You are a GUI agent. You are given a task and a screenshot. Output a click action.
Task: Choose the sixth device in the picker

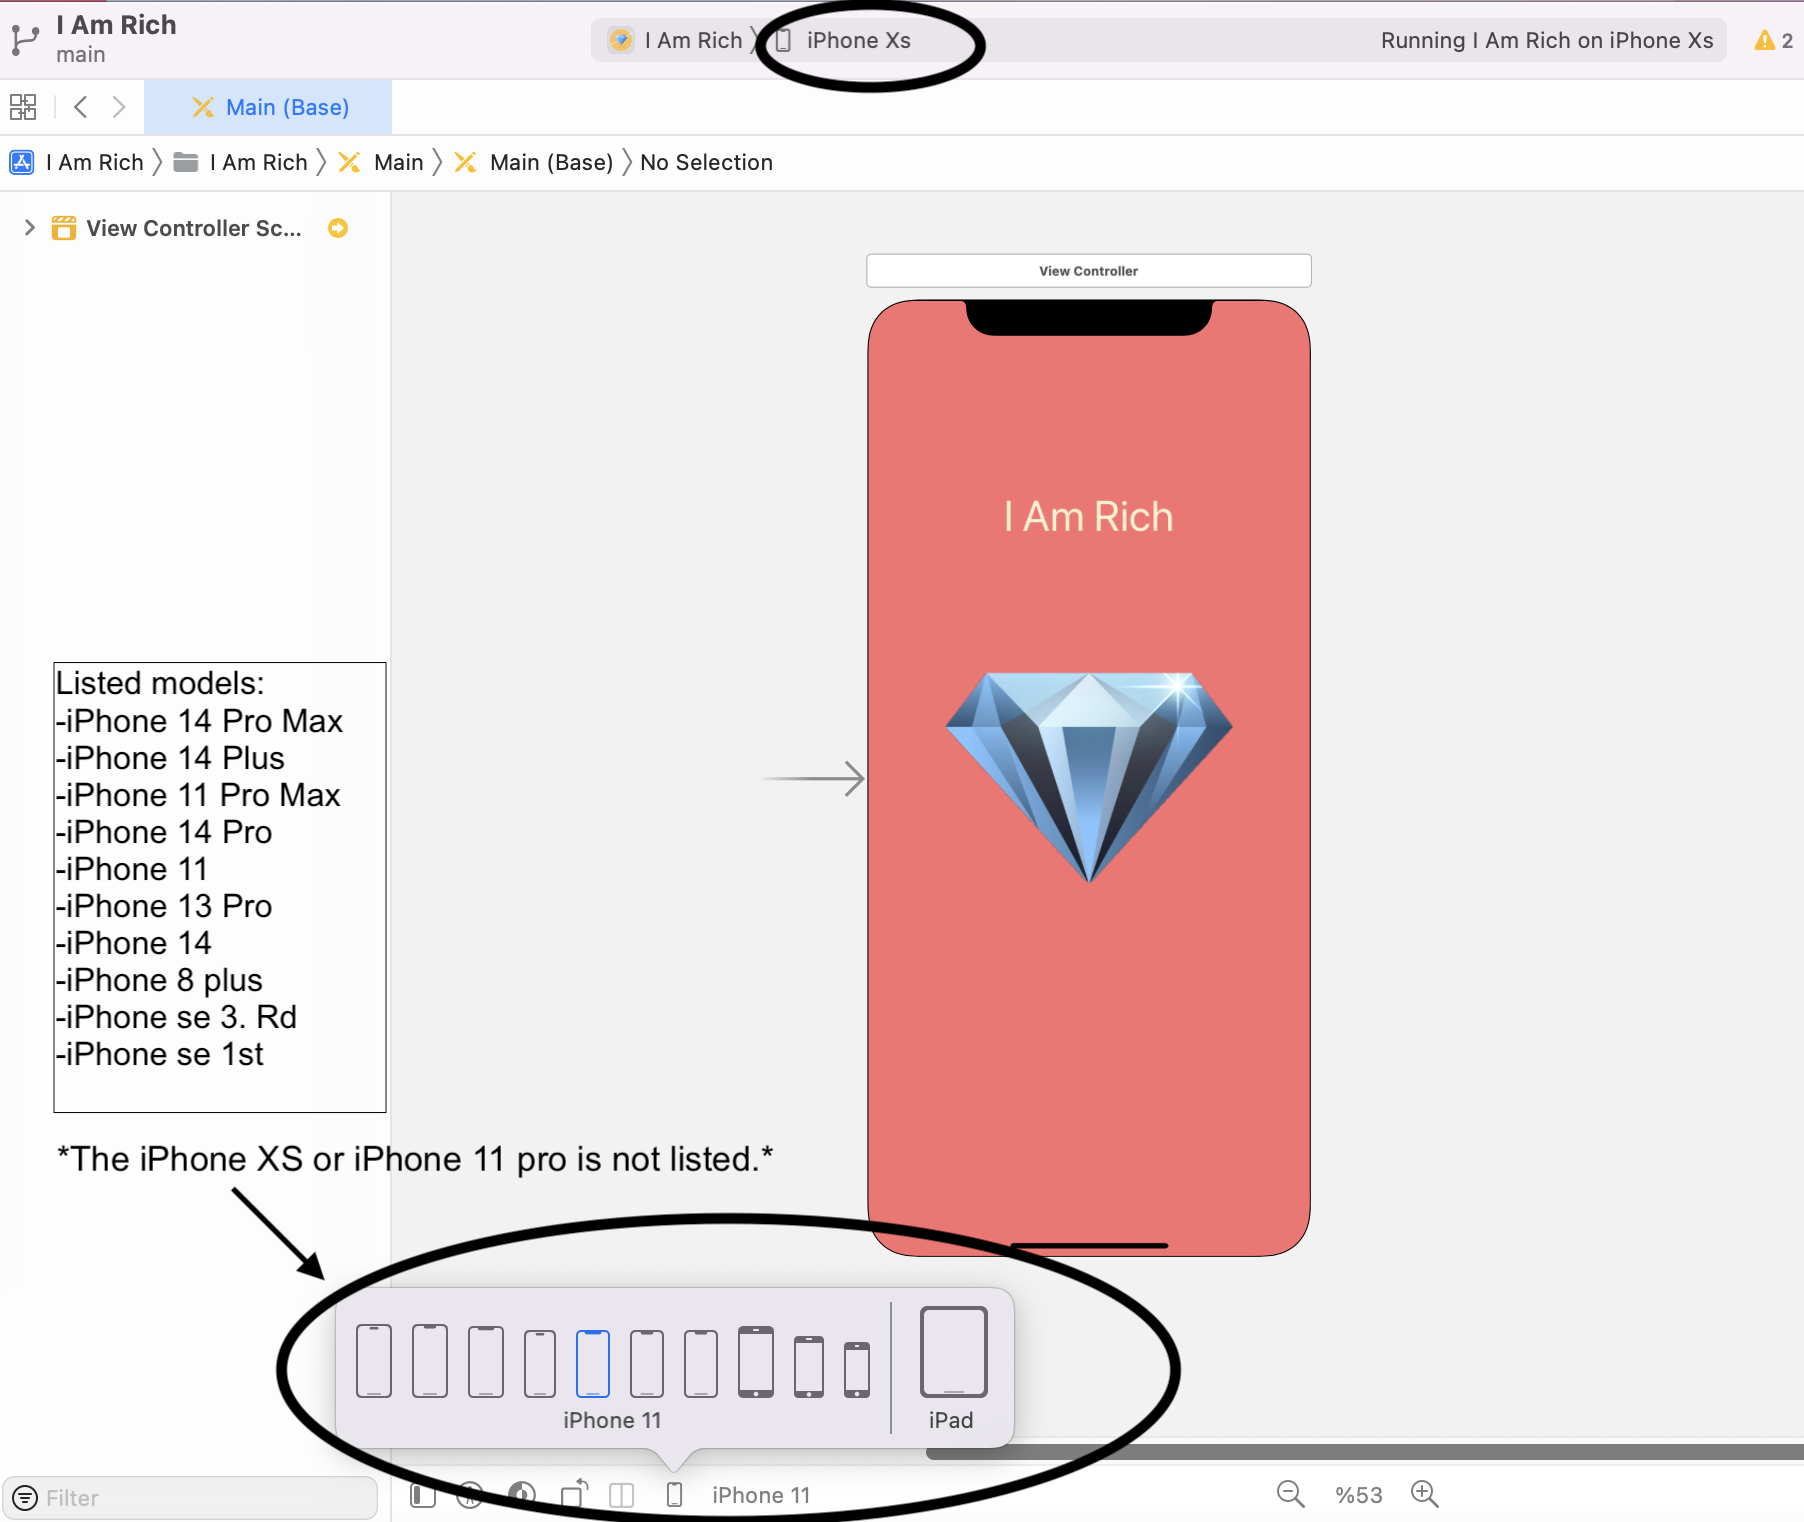coord(647,1364)
